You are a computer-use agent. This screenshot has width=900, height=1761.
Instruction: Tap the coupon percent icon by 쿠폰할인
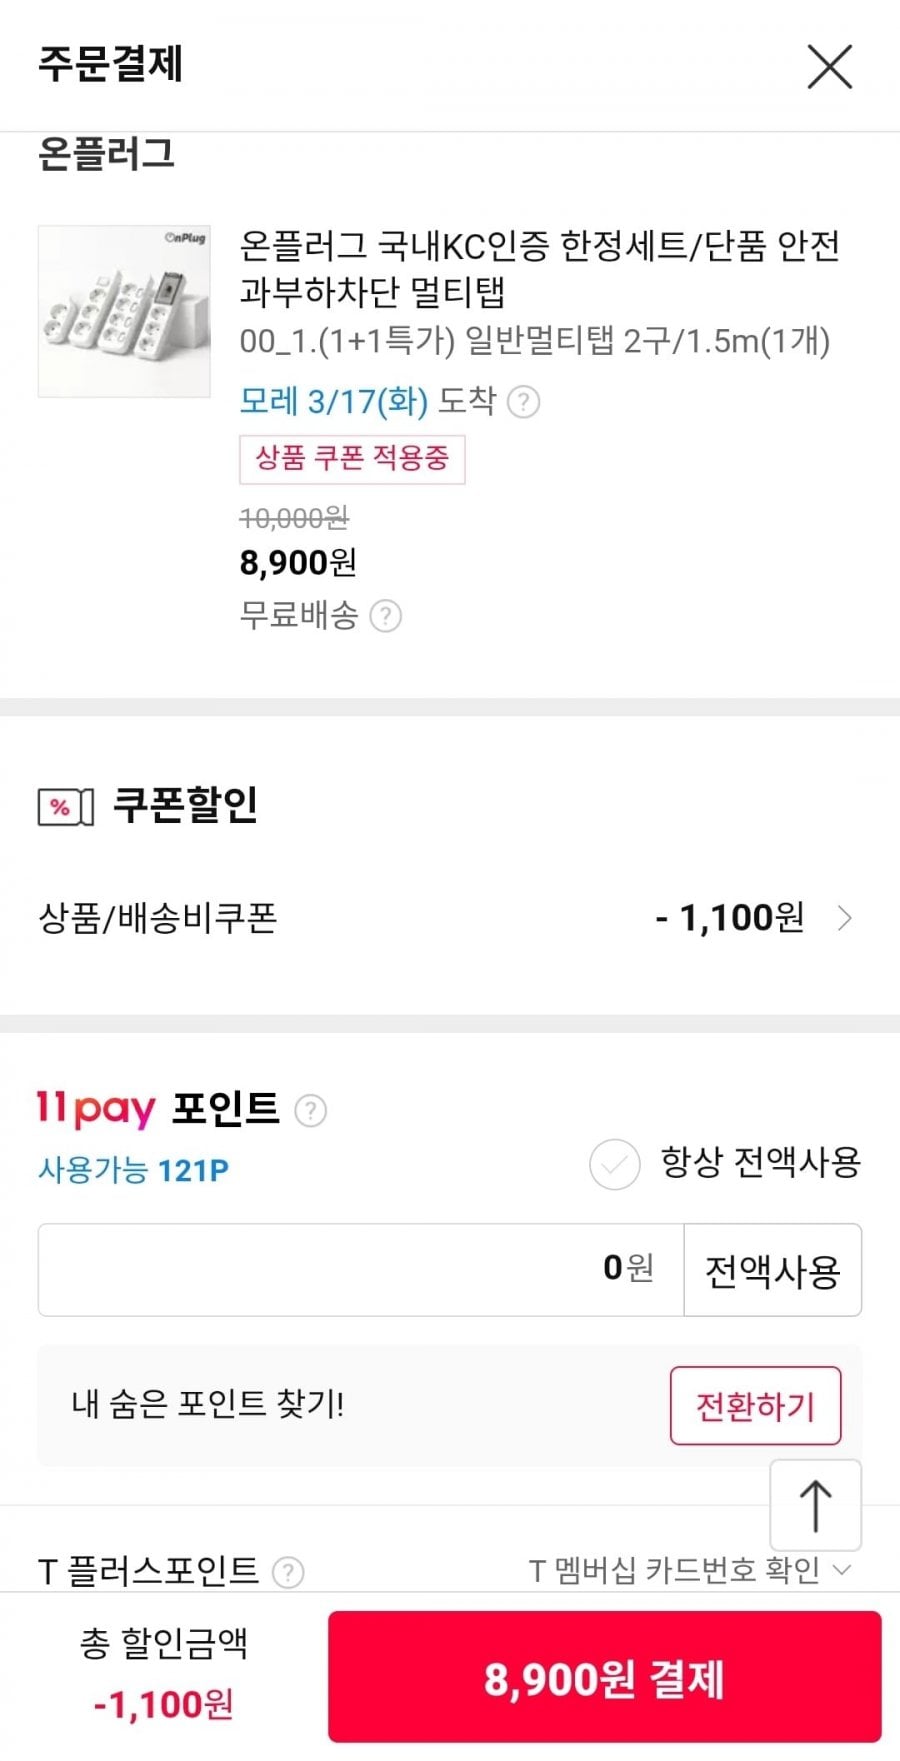(x=65, y=807)
